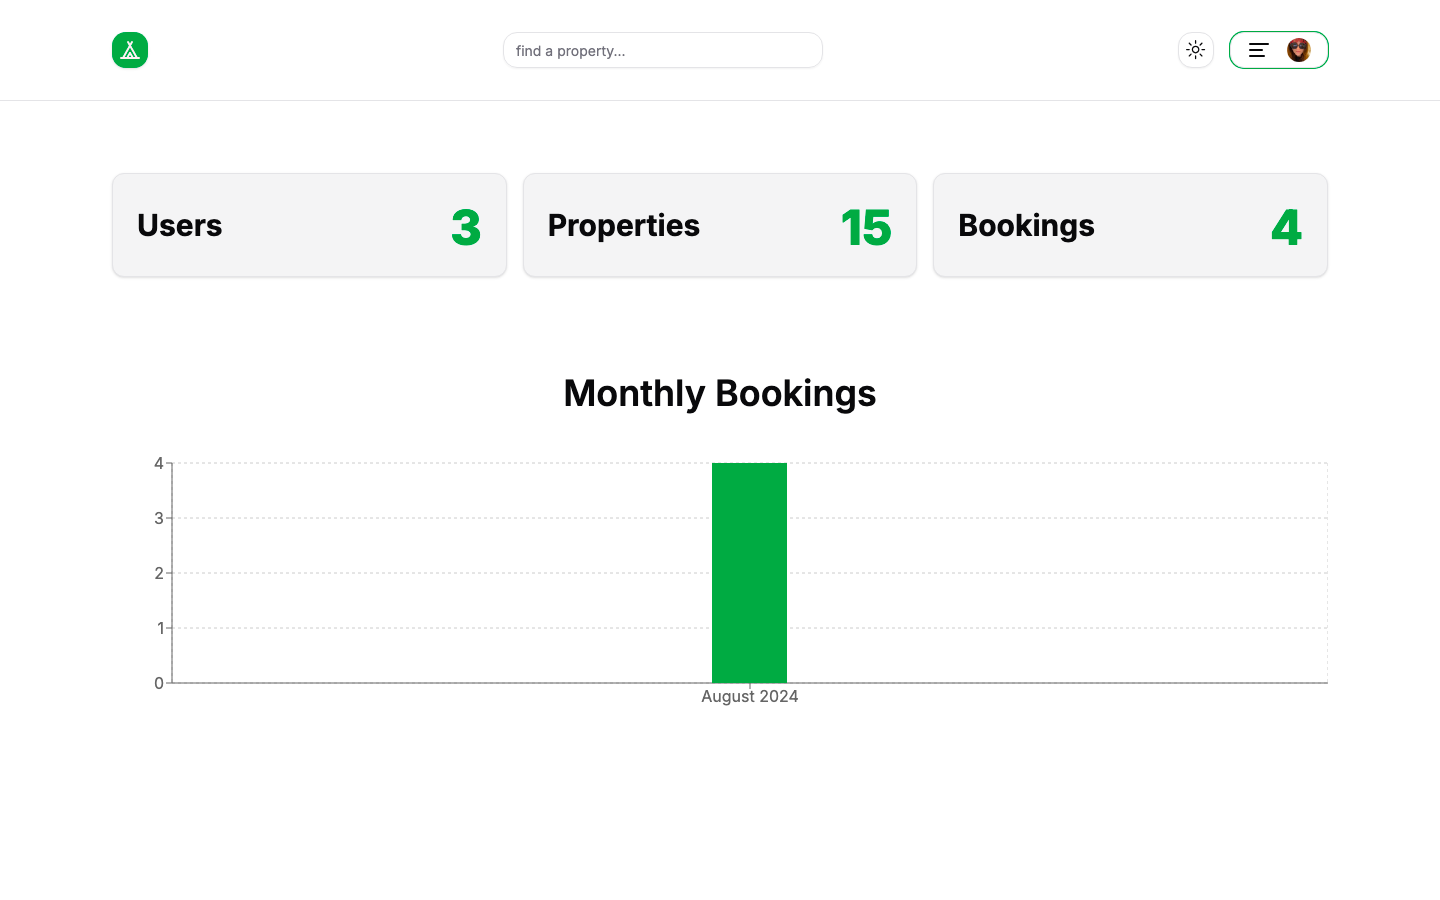Click the Users count value 3
This screenshot has width=1440, height=900.
click(466, 228)
